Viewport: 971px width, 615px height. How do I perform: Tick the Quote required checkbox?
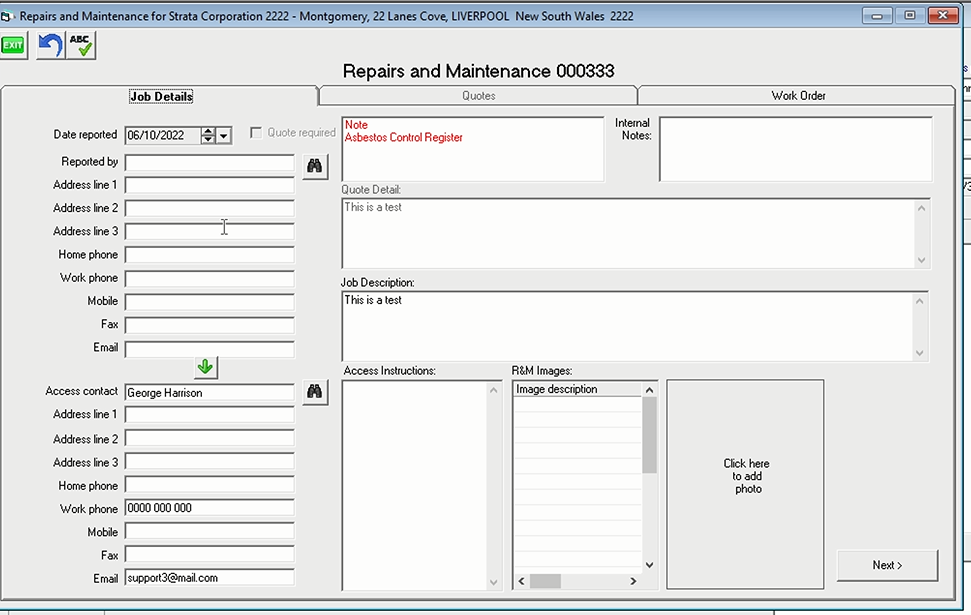256,133
